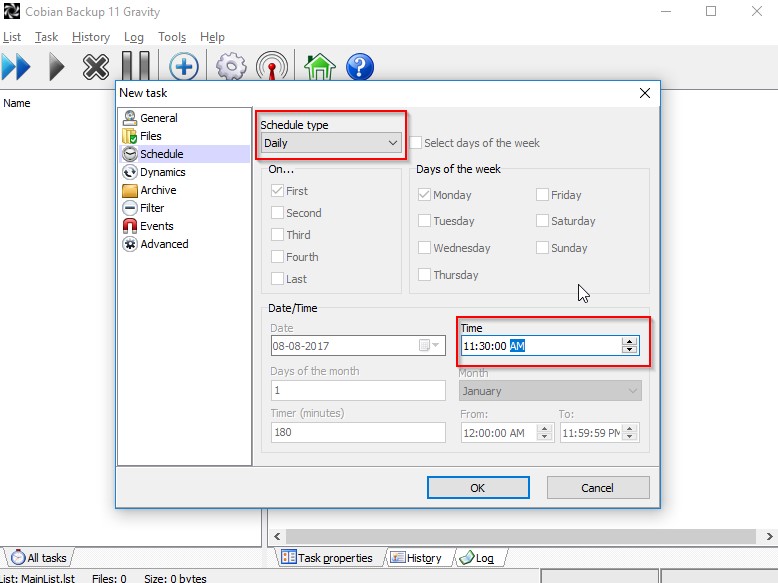Expand the Month dropdown showing January
The width and height of the screenshot is (778, 583).
click(631, 391)
